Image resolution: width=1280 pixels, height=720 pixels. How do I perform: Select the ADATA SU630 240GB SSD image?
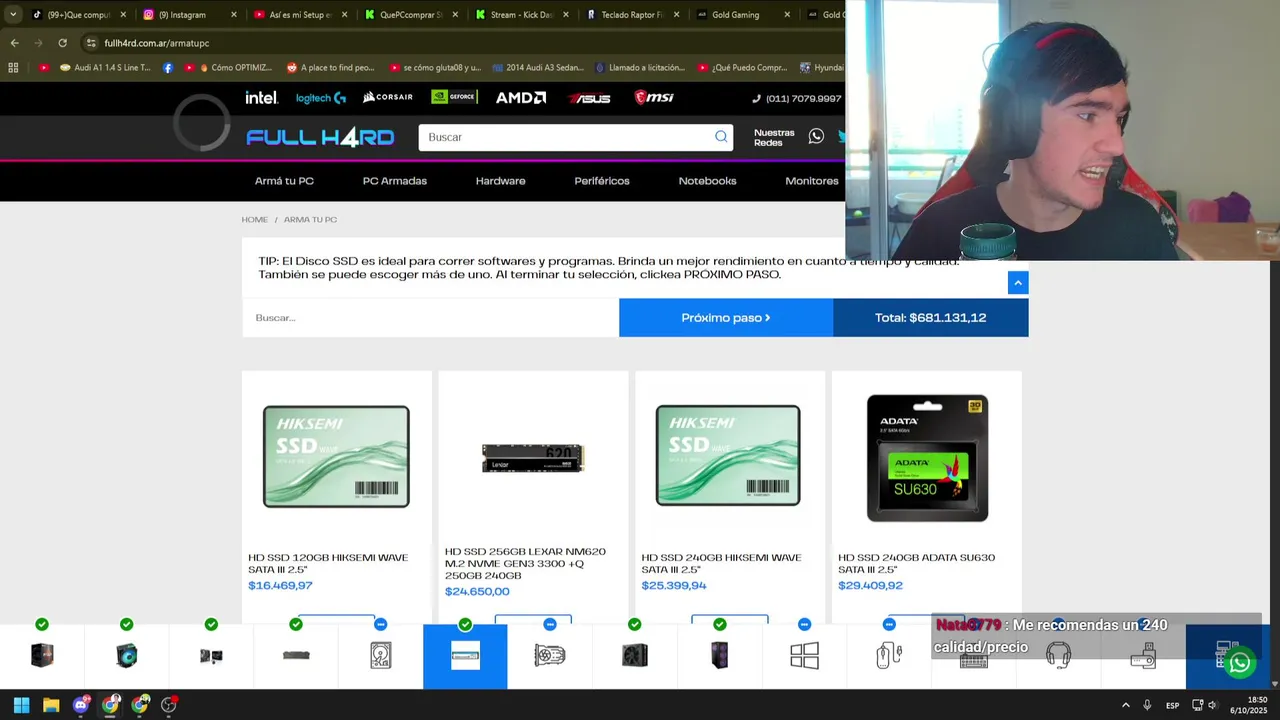(x=927, y=457)
